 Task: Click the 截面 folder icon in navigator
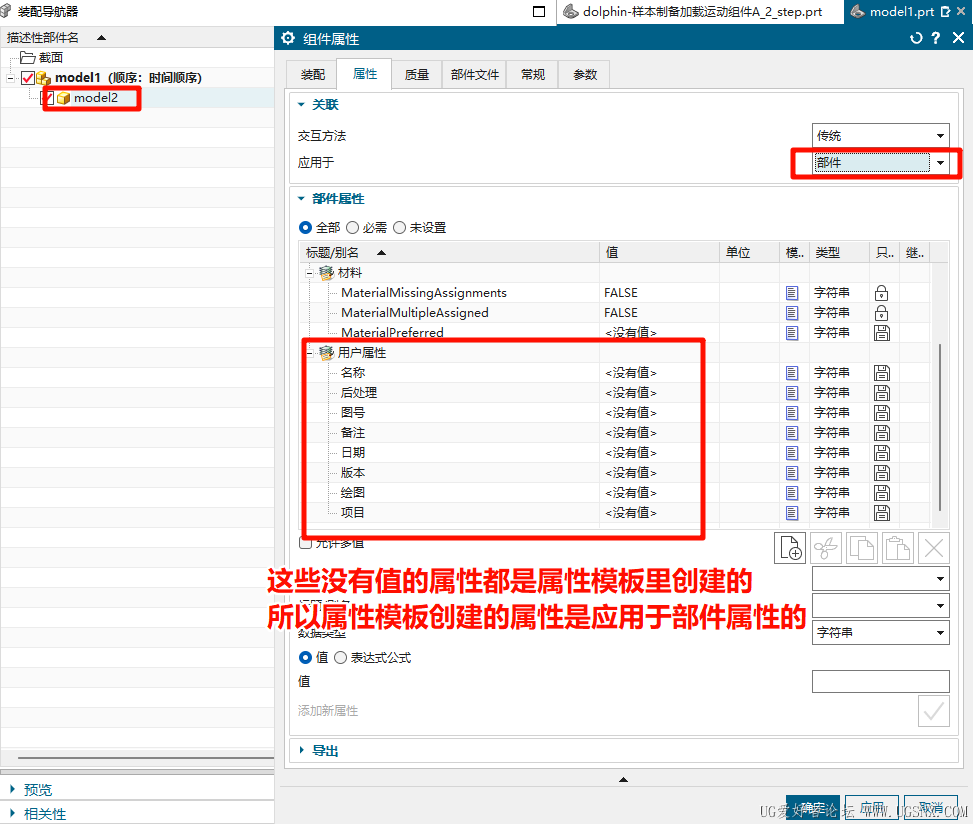click(x=27, y=58)
